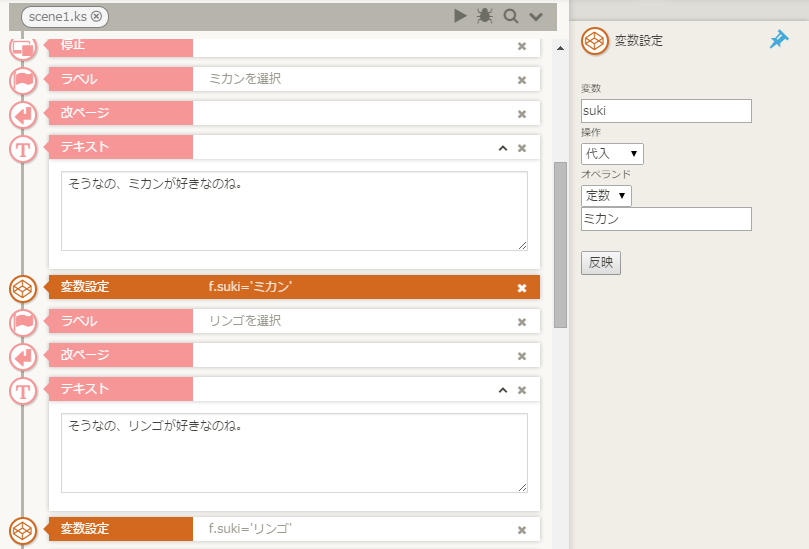Click the 反映 button

pos(601,263)
